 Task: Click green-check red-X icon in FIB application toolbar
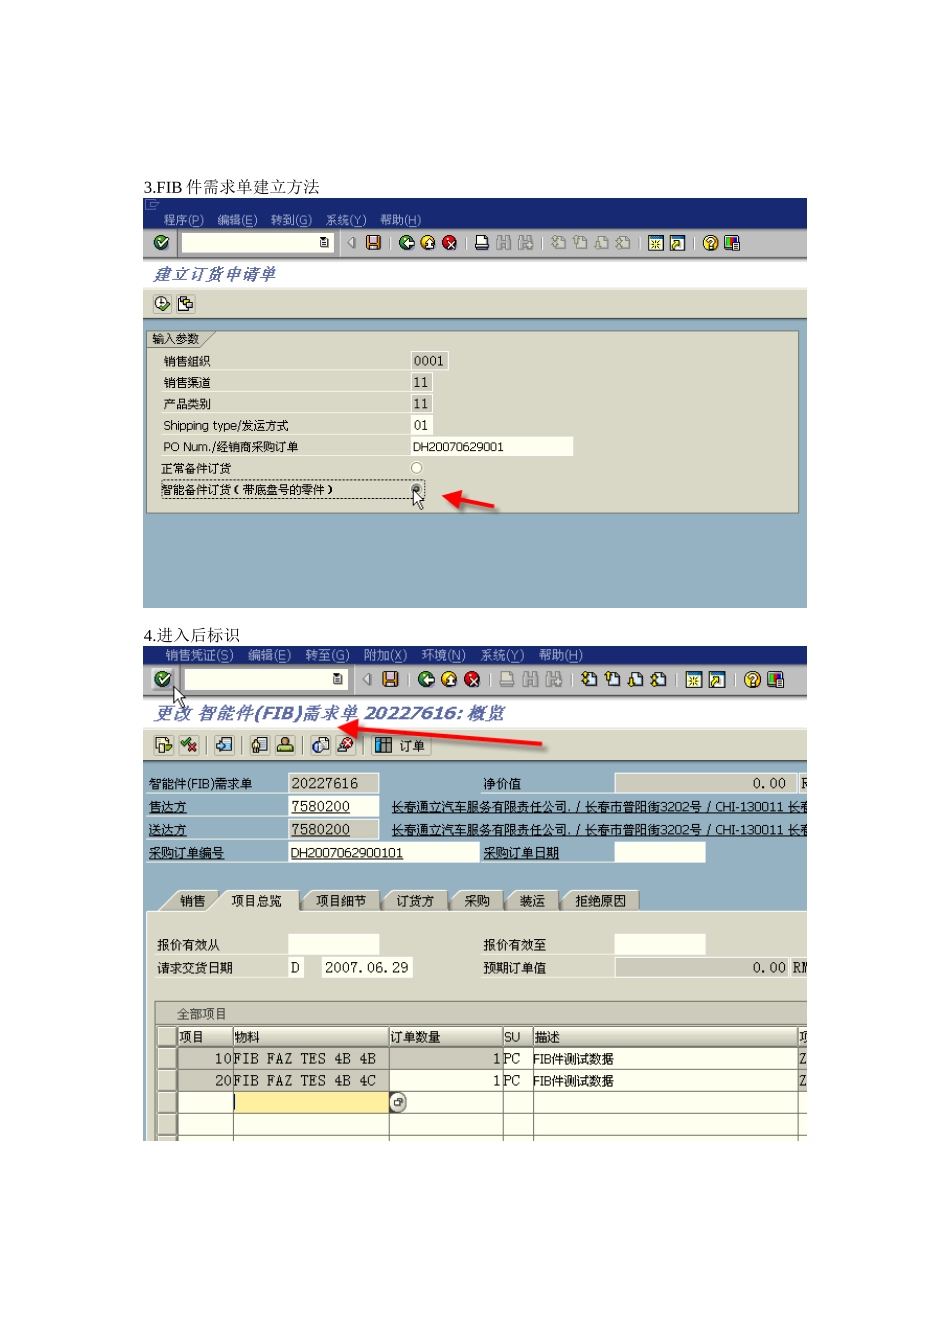coord(189,745)
